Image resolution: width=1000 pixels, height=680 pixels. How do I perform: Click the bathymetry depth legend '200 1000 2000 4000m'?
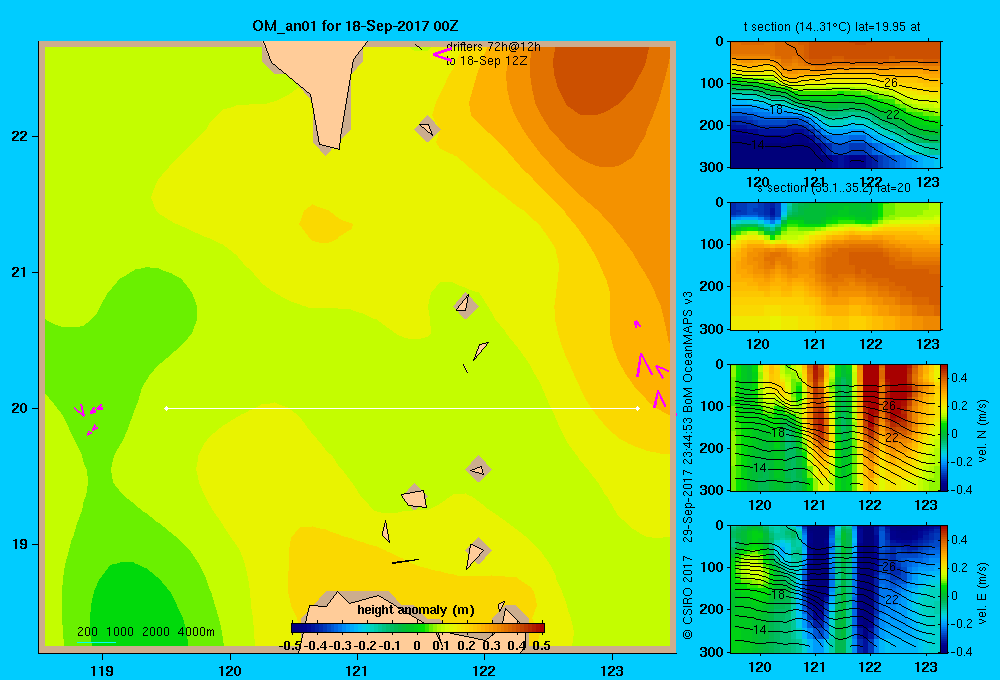point(145,632)
